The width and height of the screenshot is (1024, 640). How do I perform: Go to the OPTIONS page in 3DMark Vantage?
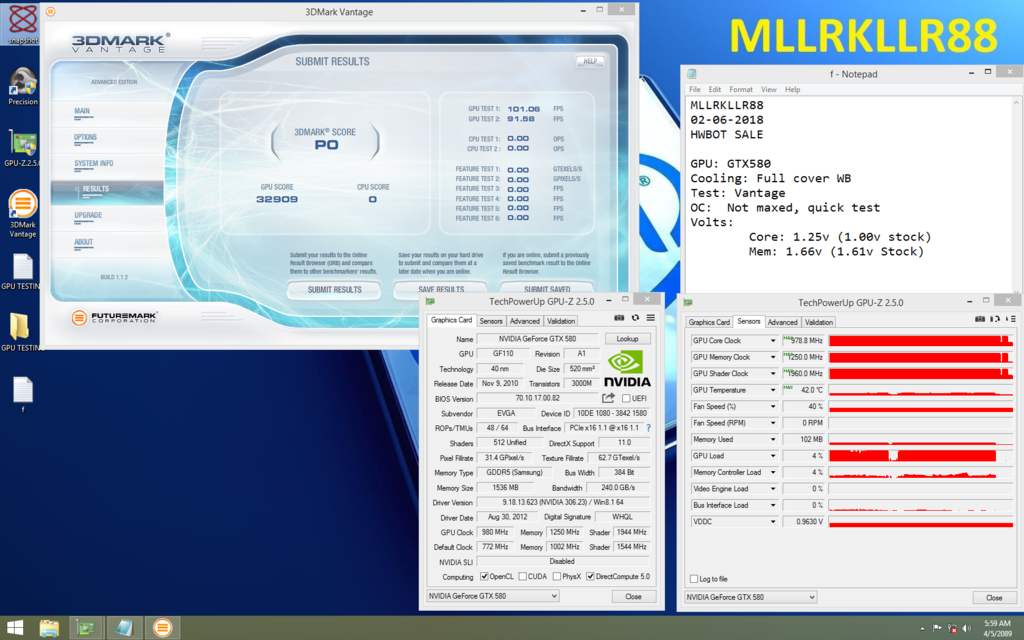(x=86, y=138)
